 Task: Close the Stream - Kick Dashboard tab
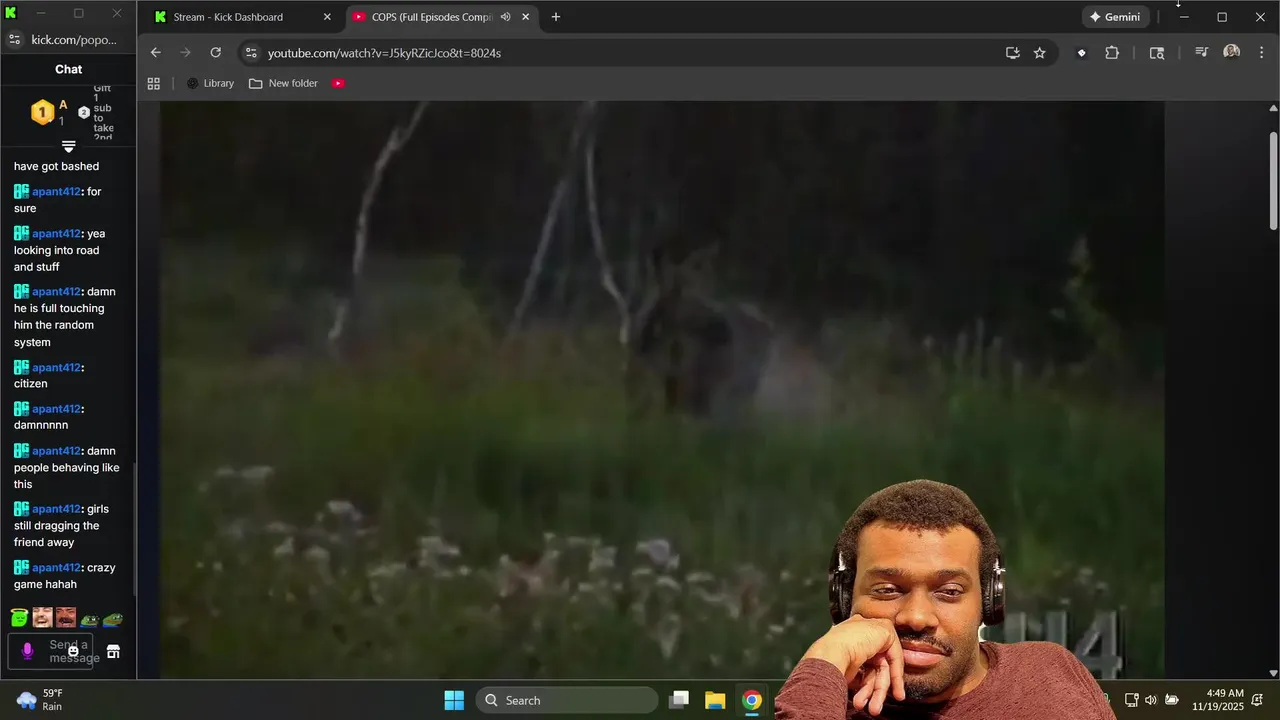326,17
